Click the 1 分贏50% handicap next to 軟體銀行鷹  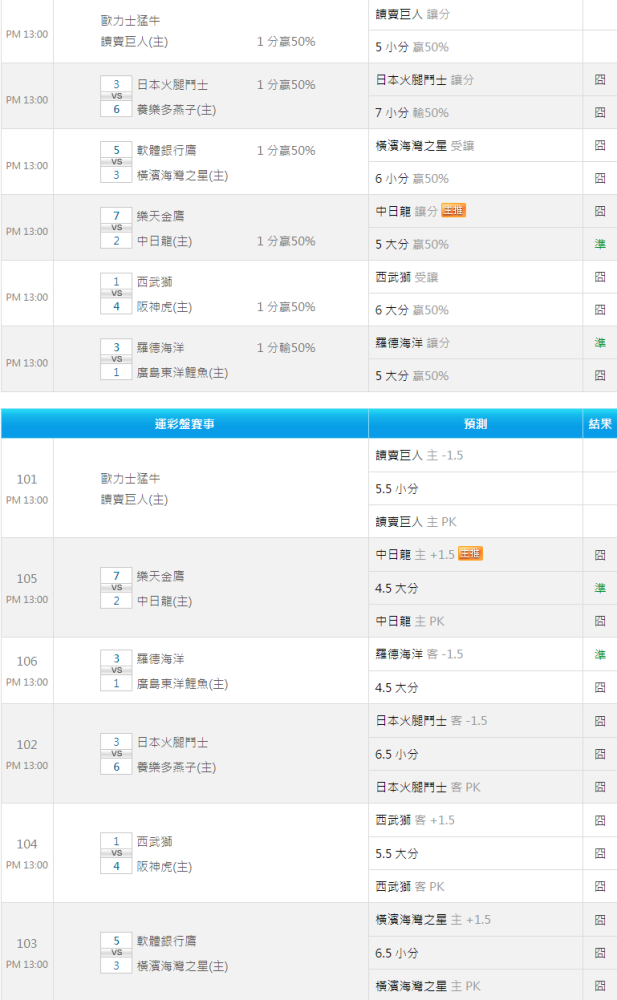(x=286, y=151)
